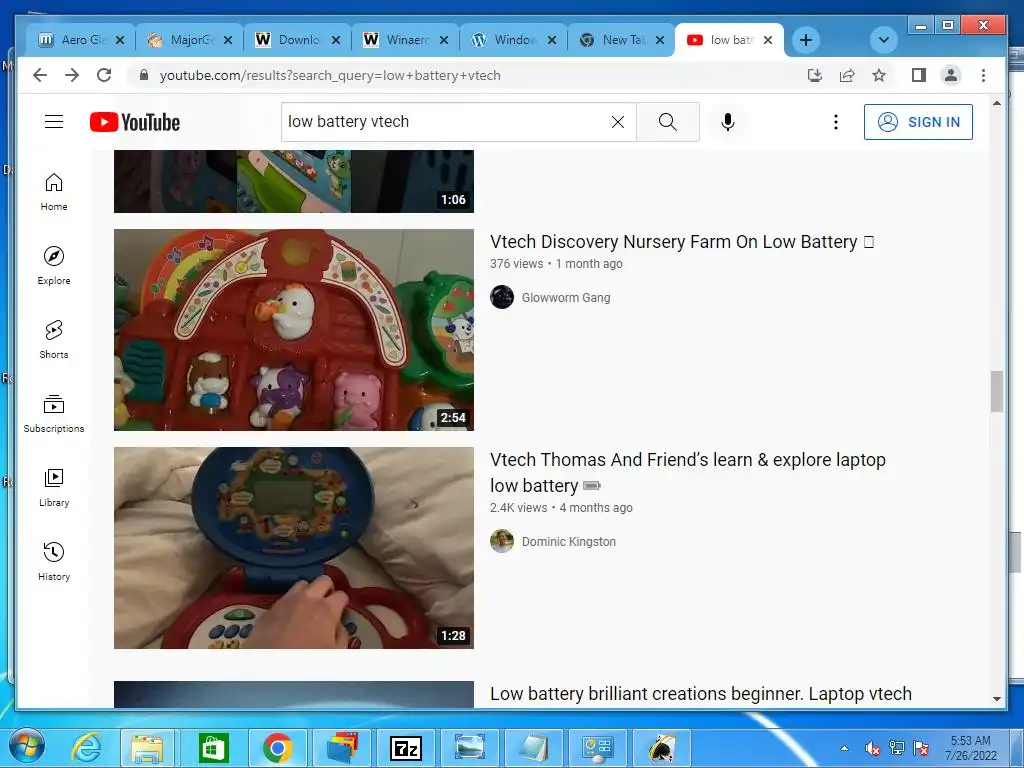Click the SIGN IN button
Viewport: 1024px width, 768px height.
pyautogui.click(x=918, y=122)
